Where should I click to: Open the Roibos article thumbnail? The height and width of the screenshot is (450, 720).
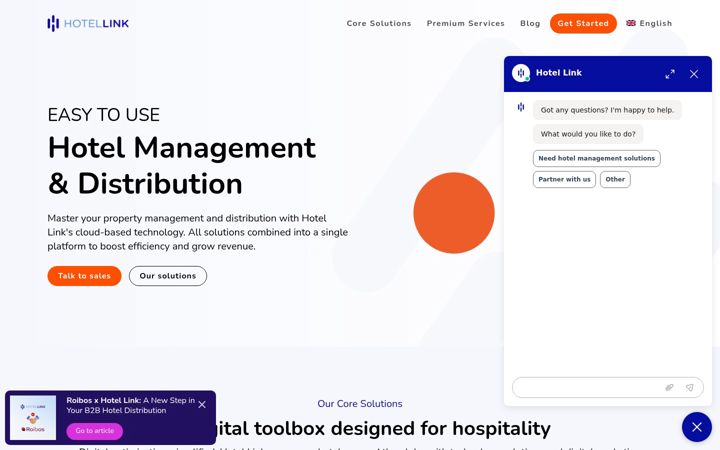coord(33,417)
